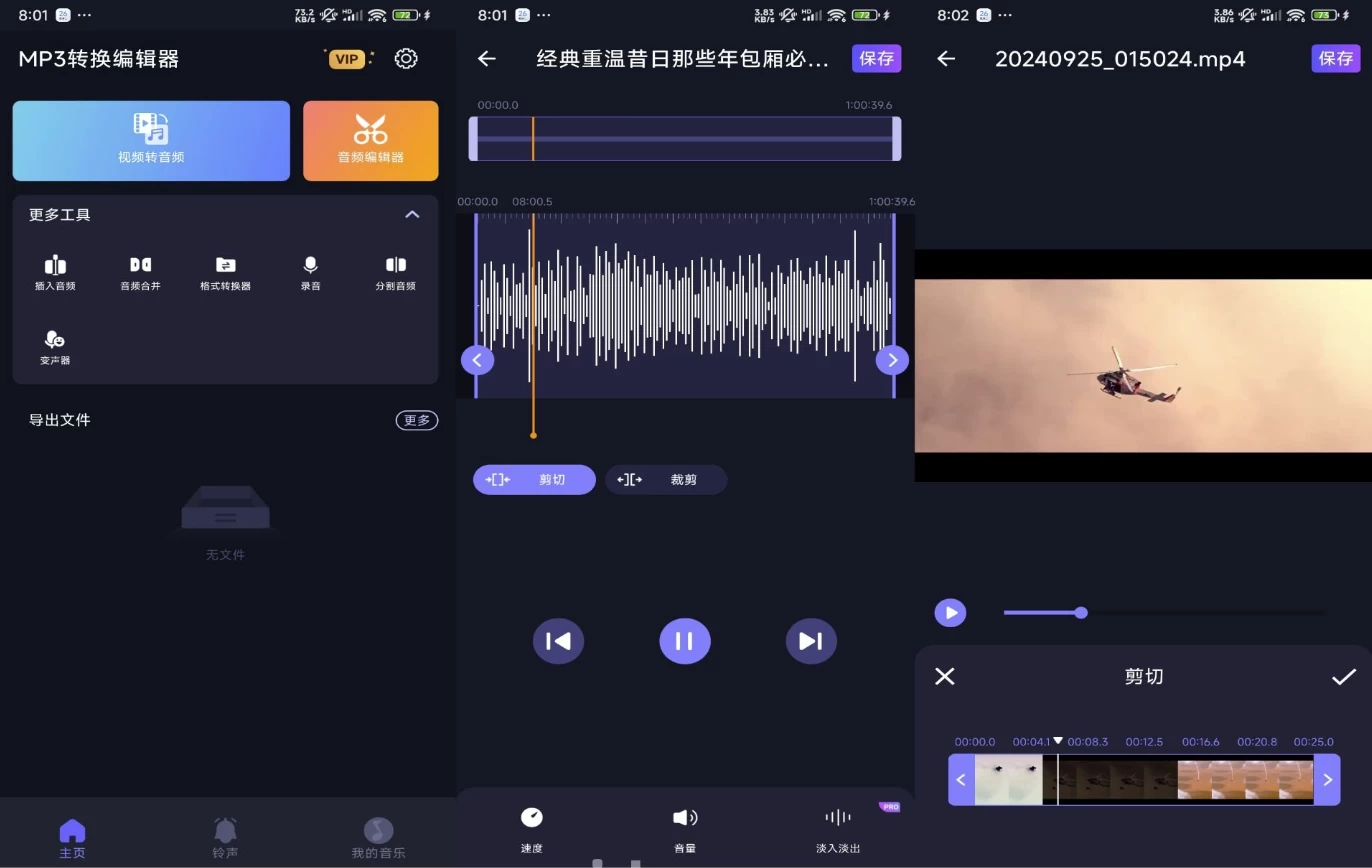Open the 分割音频 split audio tool
Viewport: 1372px width, 868px height.
pos(395,272)
